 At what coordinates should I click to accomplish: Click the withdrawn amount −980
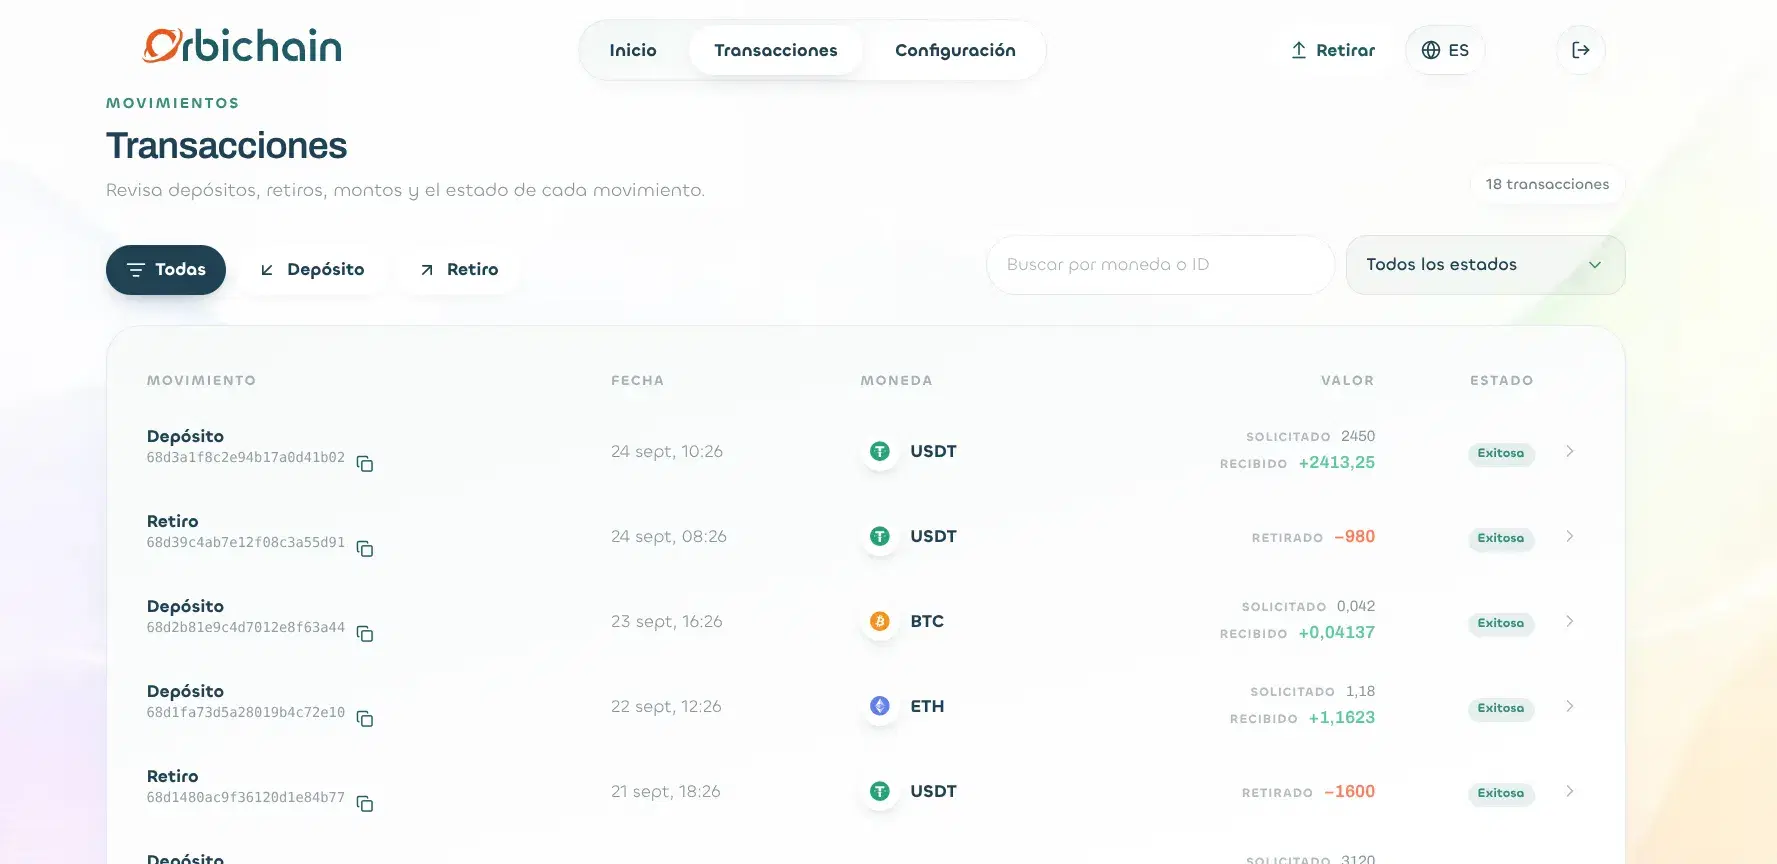click(x=1354, y=537)
